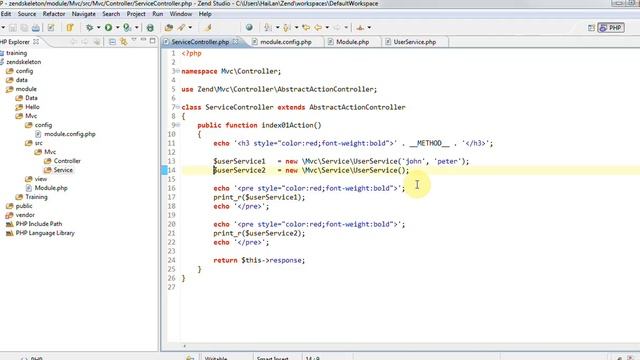Viewport: 640px width, 360px height.
Task: Select Module.php in explorer tree
Action: (51, 188)
